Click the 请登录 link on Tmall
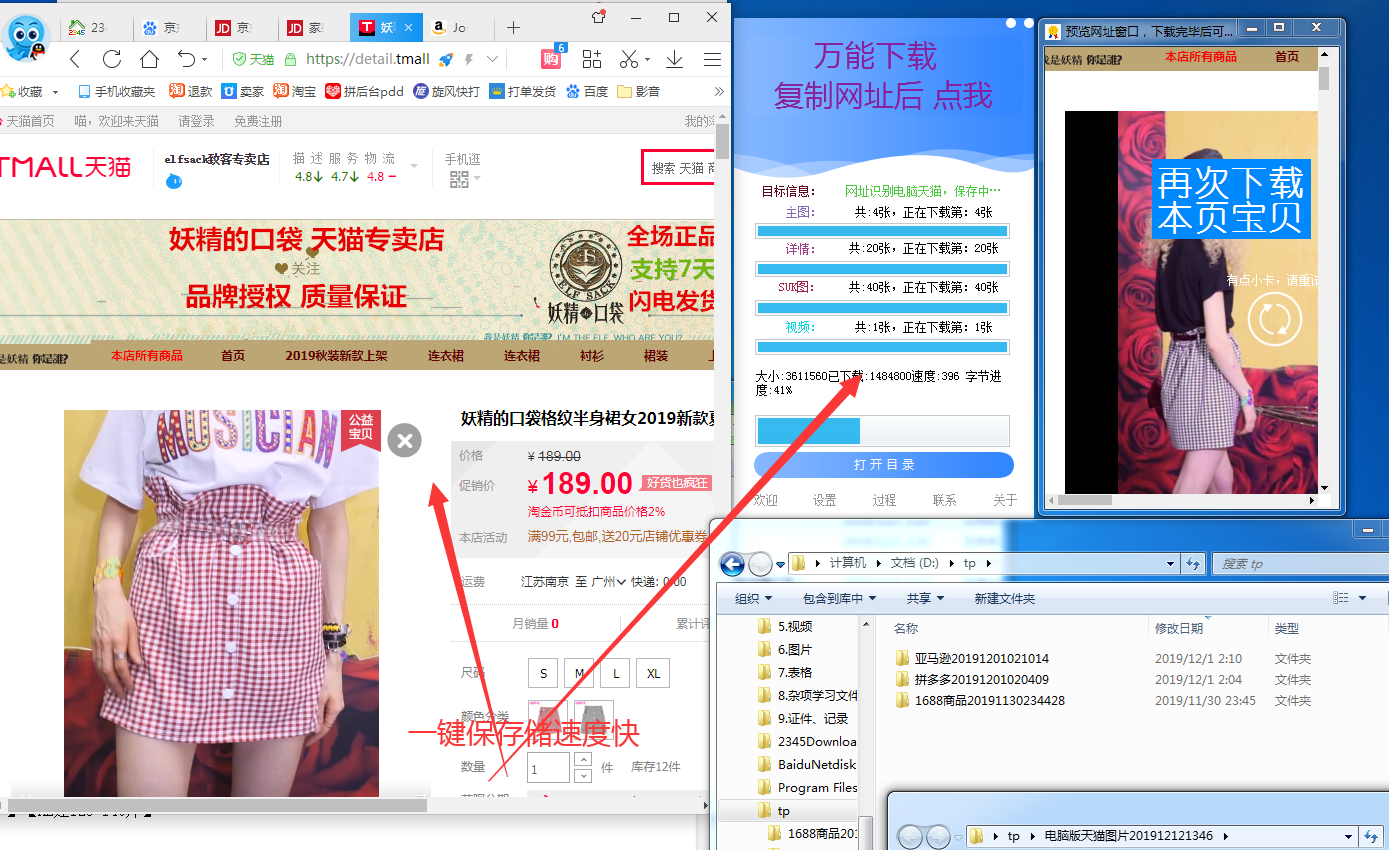This screenshot has width=1389, height=850. click(196, 121)
